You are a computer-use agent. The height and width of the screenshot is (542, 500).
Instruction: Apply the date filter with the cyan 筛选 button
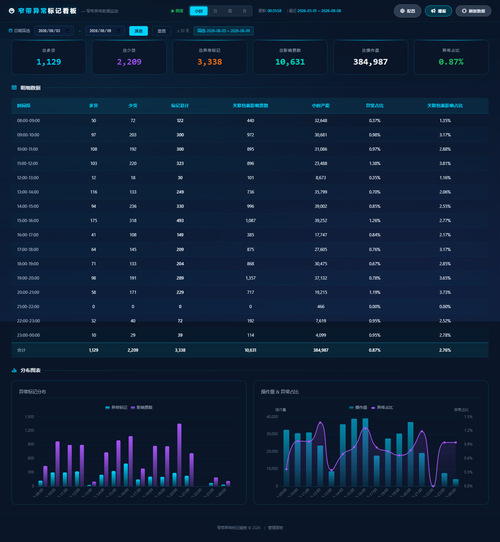[x=138, y=31]
